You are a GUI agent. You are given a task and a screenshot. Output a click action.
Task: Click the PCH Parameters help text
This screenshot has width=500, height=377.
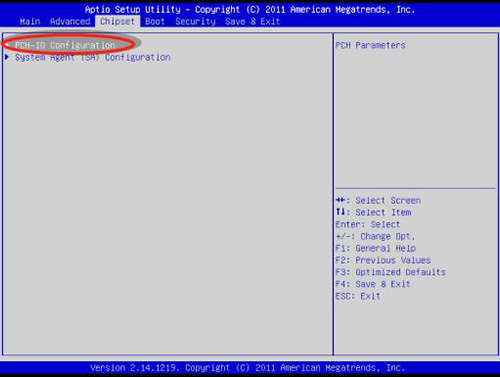pos(370,45)
